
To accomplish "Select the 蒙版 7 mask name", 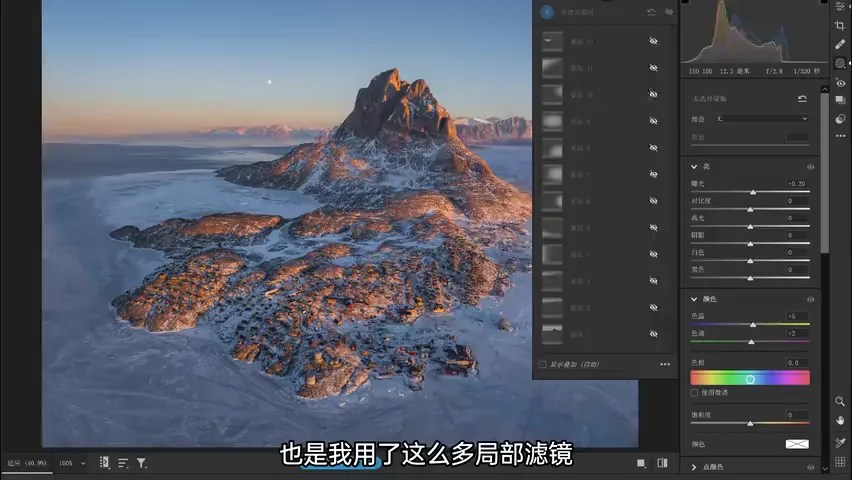I will 580,174.
